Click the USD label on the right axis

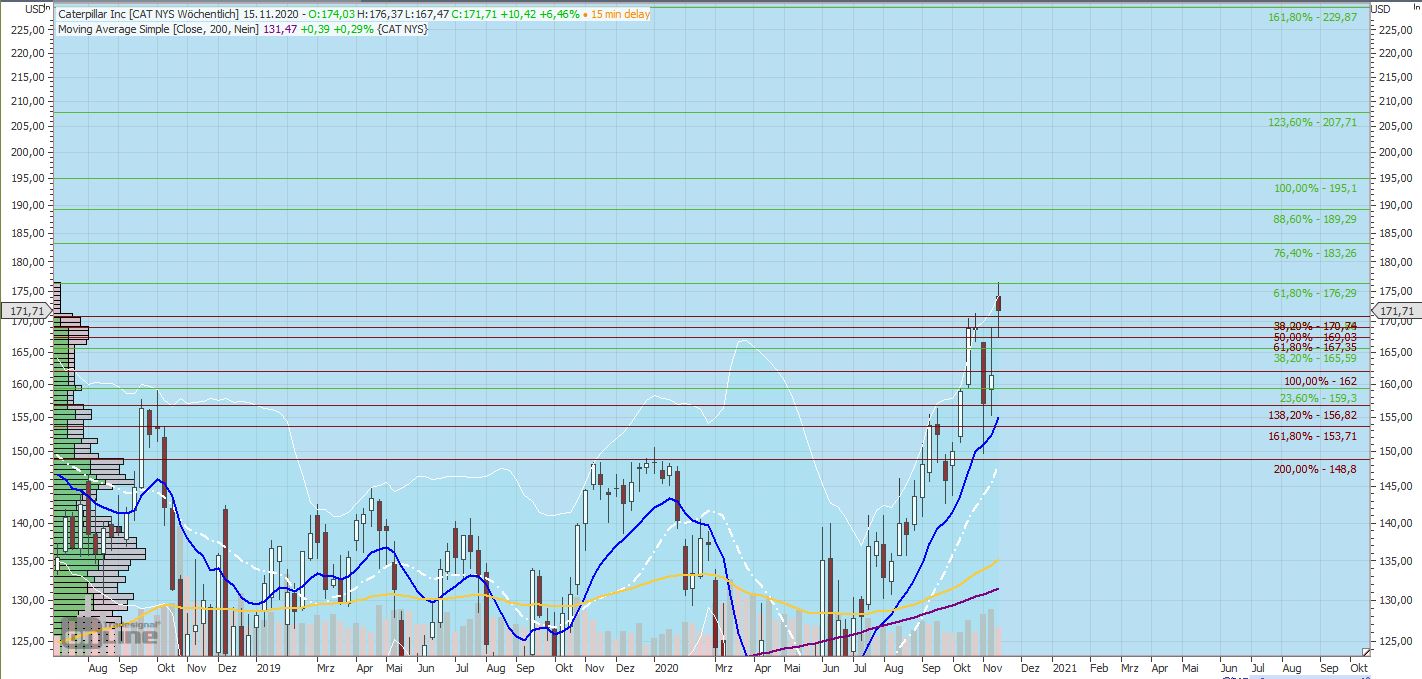pyautogui.click(x=1381, y=9)
